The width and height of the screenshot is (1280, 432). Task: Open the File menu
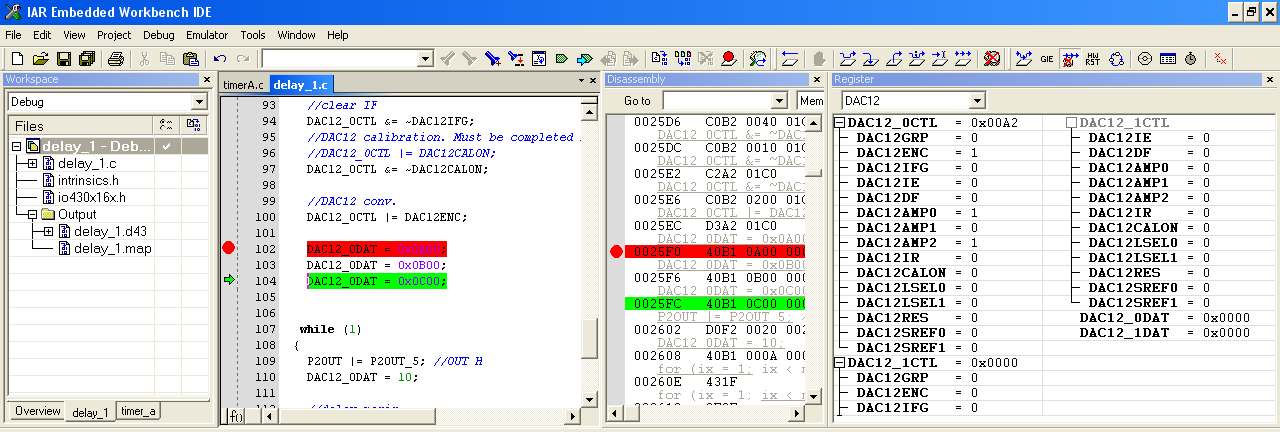pyautogui.click(x=13, y=35)
